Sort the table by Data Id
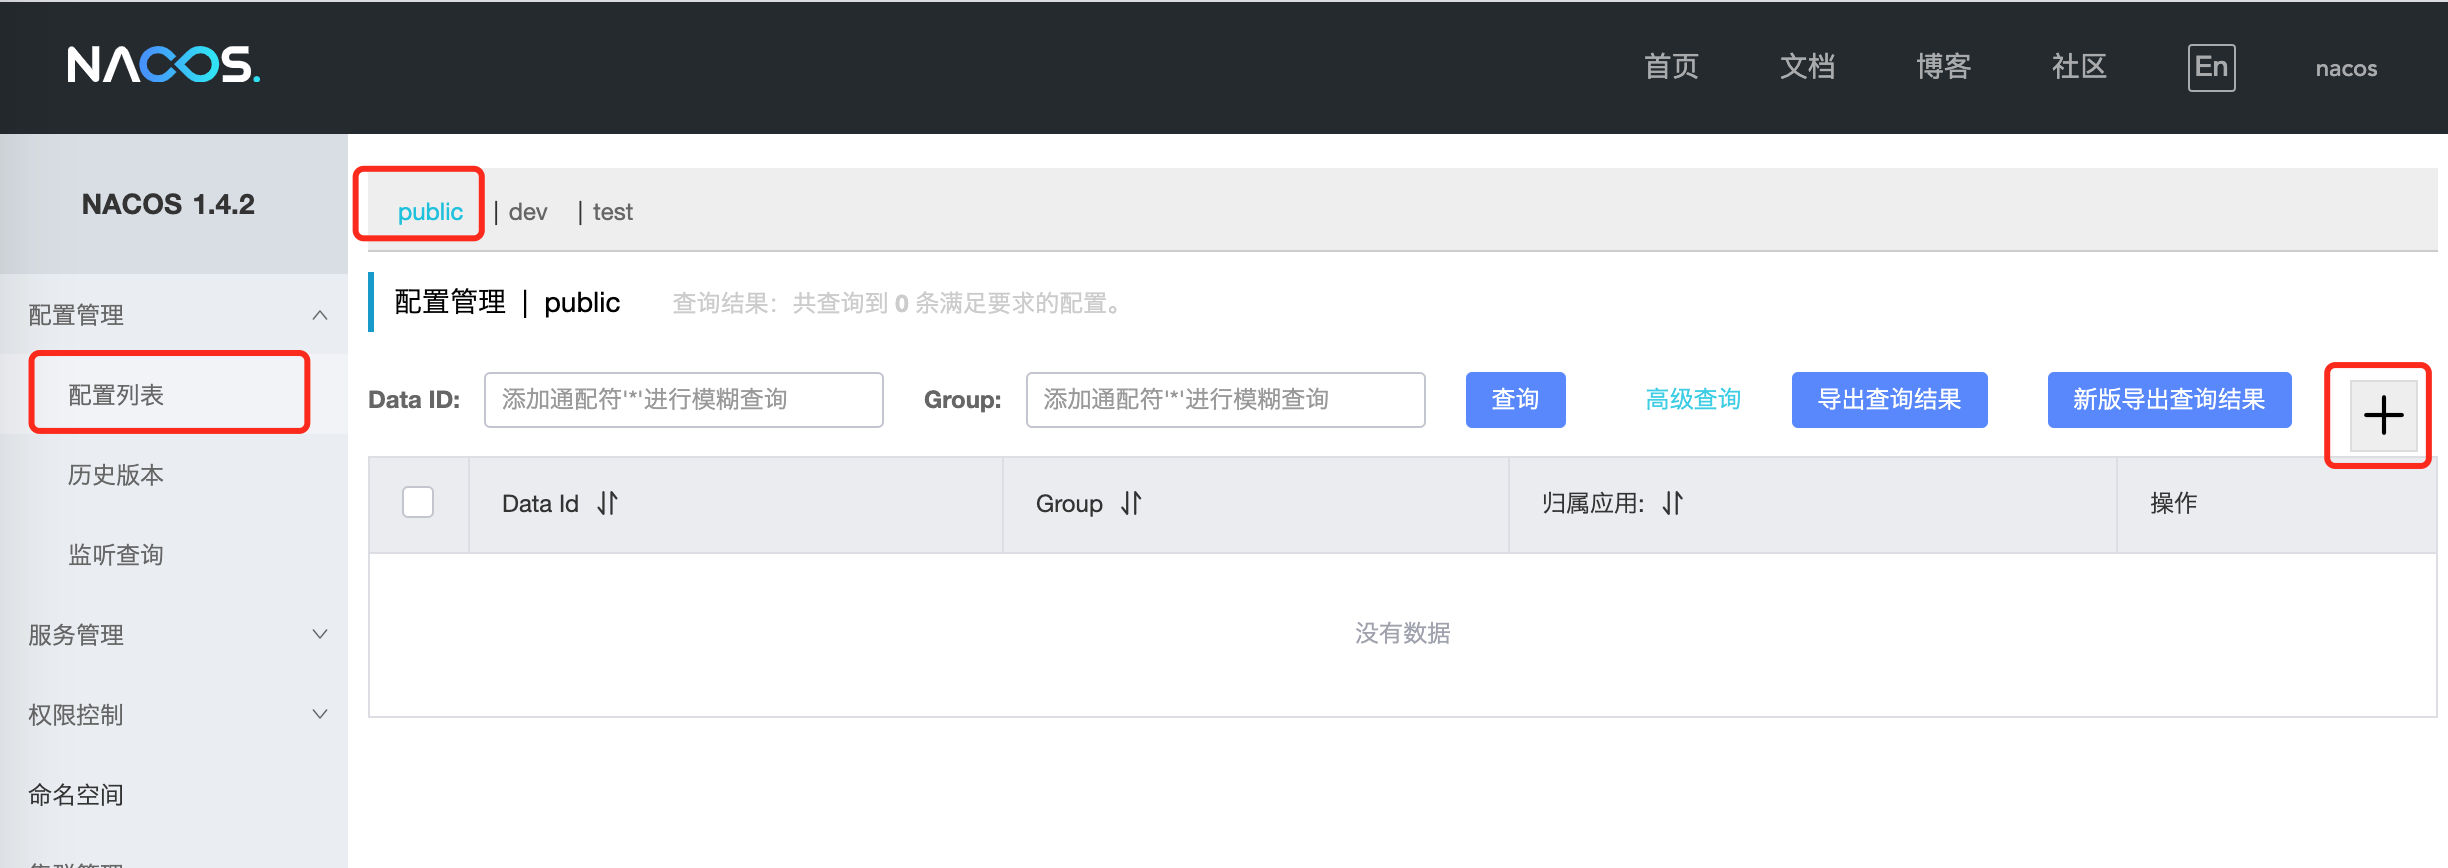Screen dimensions: 2448x868 [x=607, y=503]
